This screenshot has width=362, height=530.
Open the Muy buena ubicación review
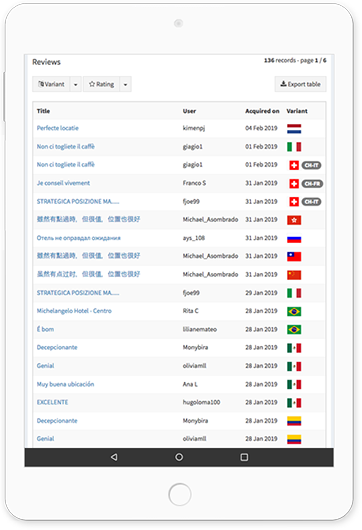[x=65, y=384]
